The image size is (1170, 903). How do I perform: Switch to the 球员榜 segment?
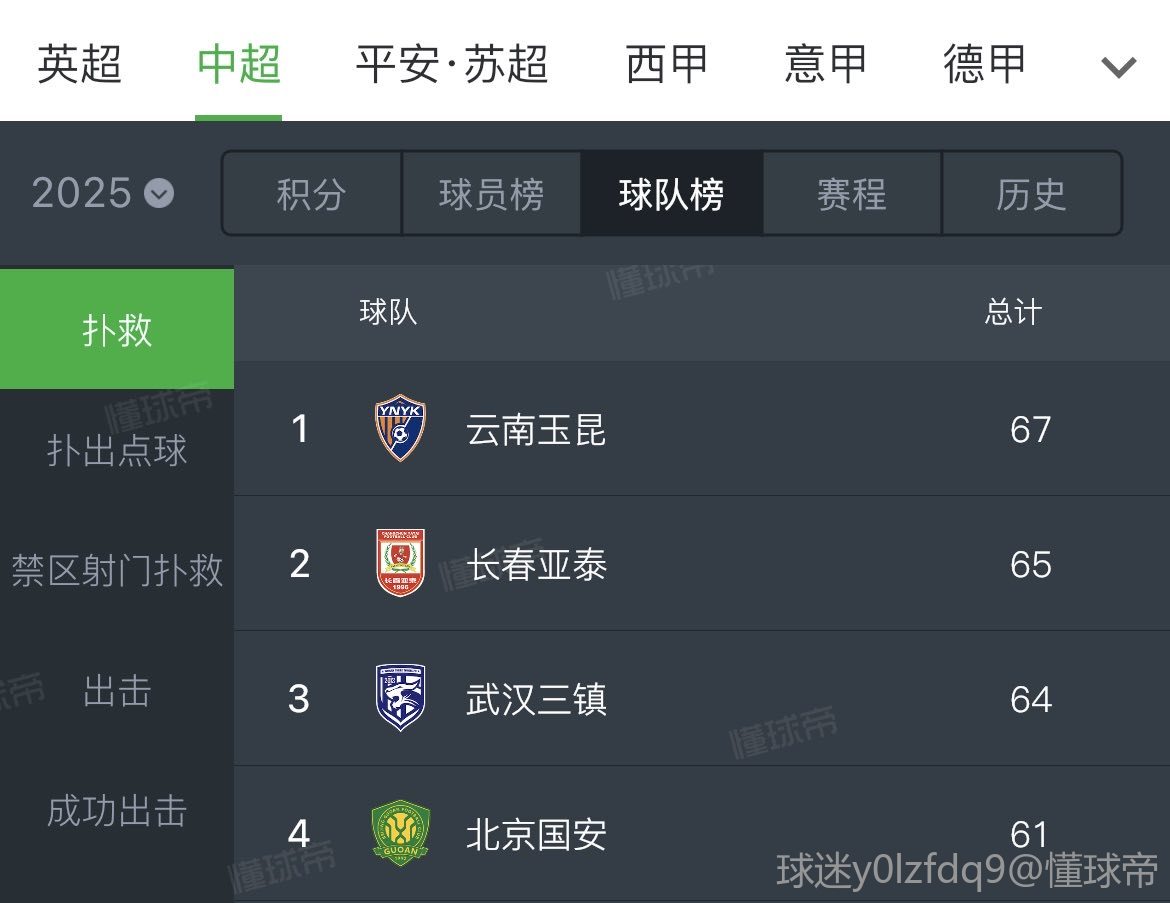tap(492, 193)
